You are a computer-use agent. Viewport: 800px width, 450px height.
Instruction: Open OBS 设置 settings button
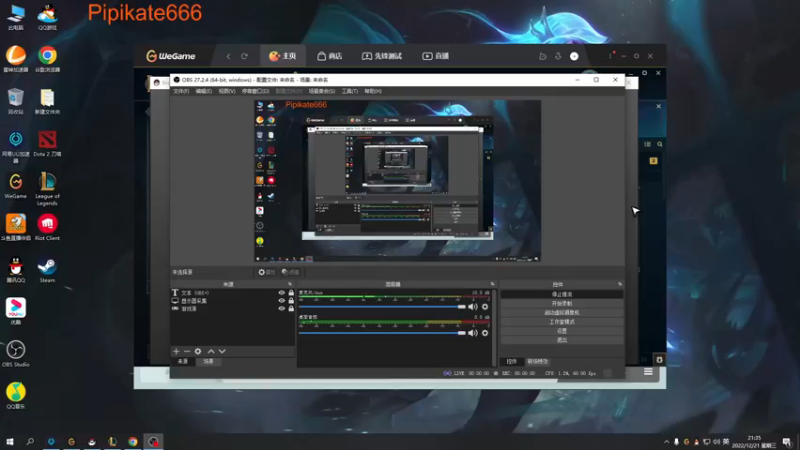pyautogui.click(x=562, y=331)
